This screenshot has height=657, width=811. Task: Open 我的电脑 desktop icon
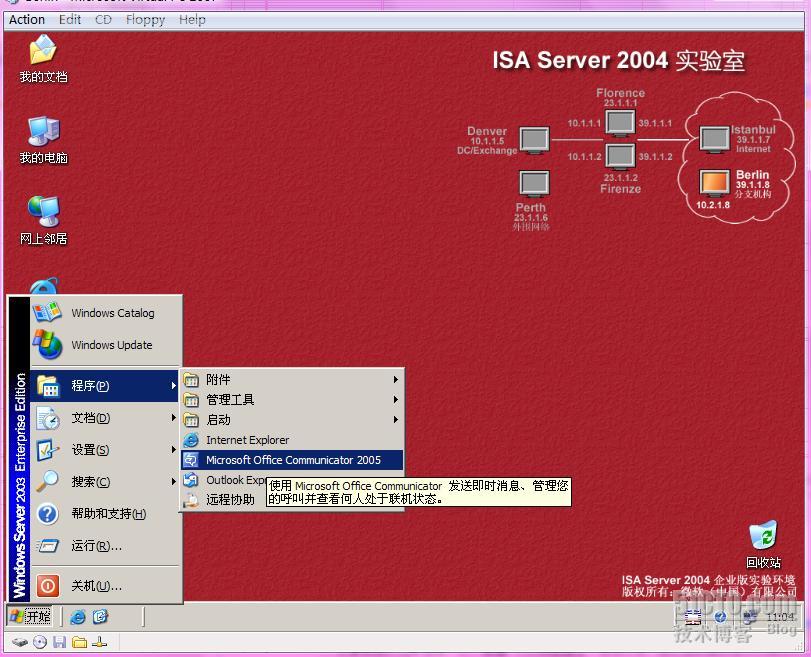coord(43,140)
